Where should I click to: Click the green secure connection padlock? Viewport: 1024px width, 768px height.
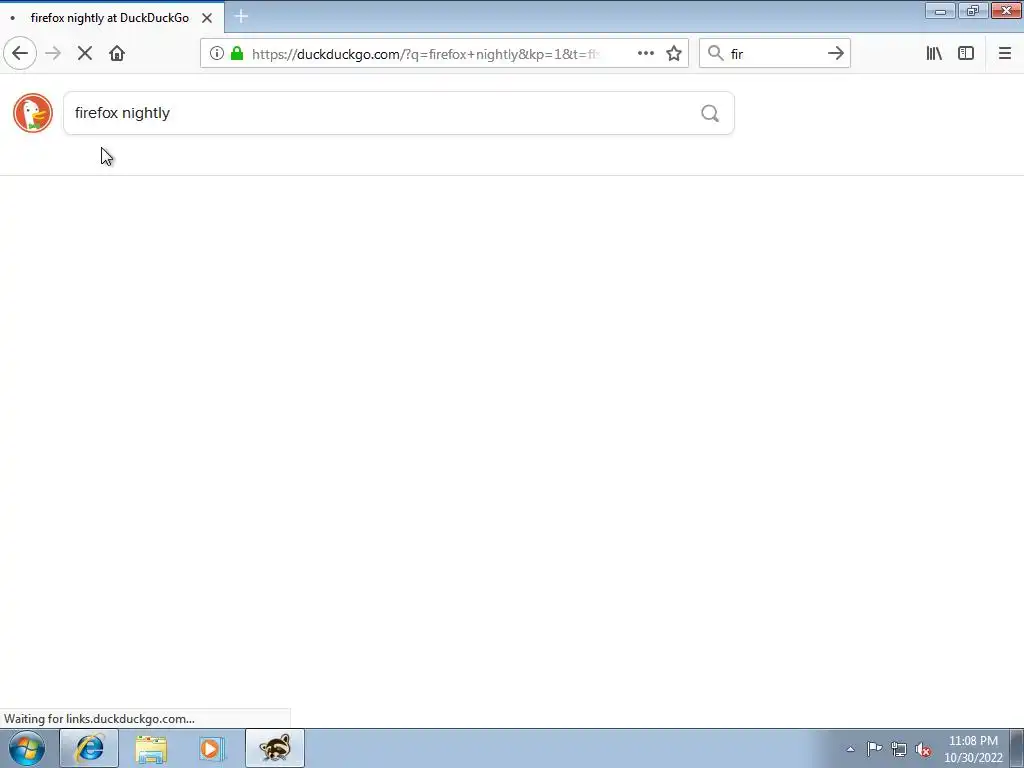(237, 54)
